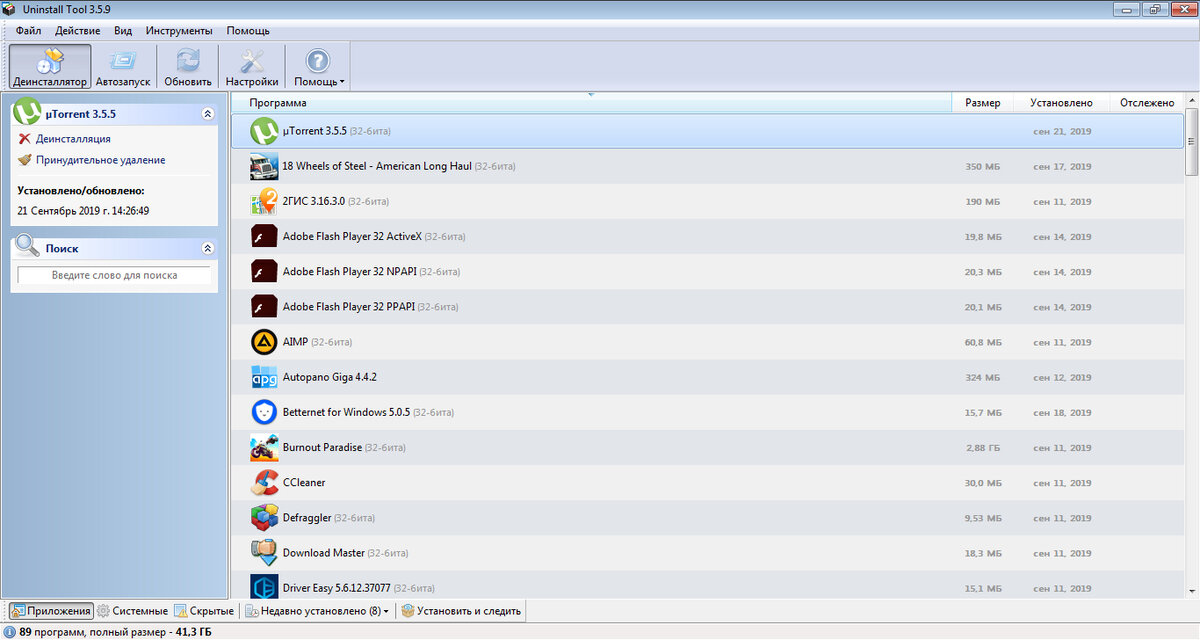
Task: Switch to the Приложения tab
Action: click(50, 611)
